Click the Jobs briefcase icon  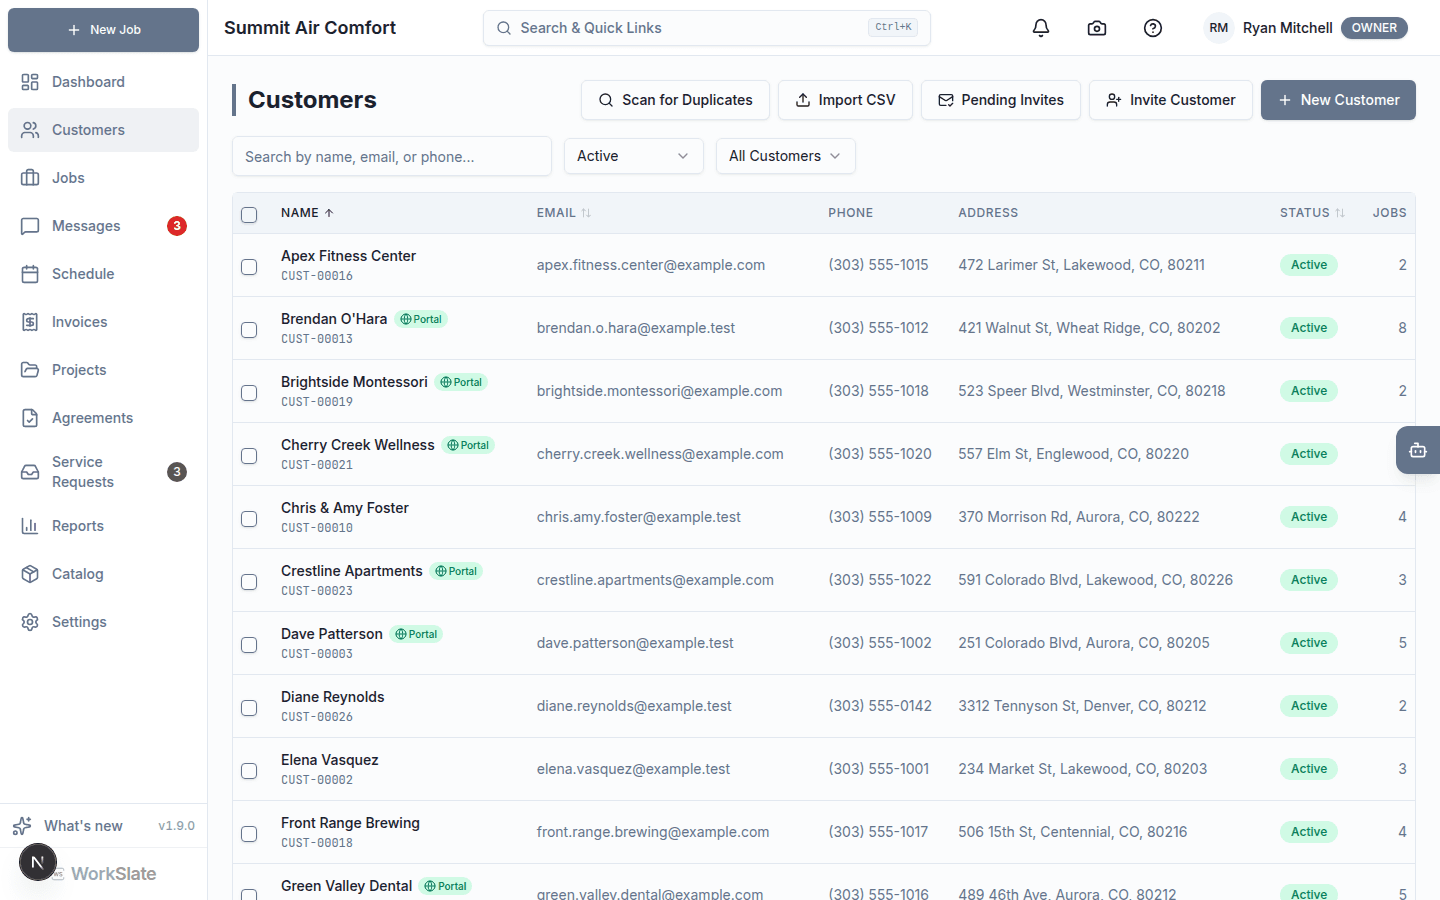pos(30,178)
